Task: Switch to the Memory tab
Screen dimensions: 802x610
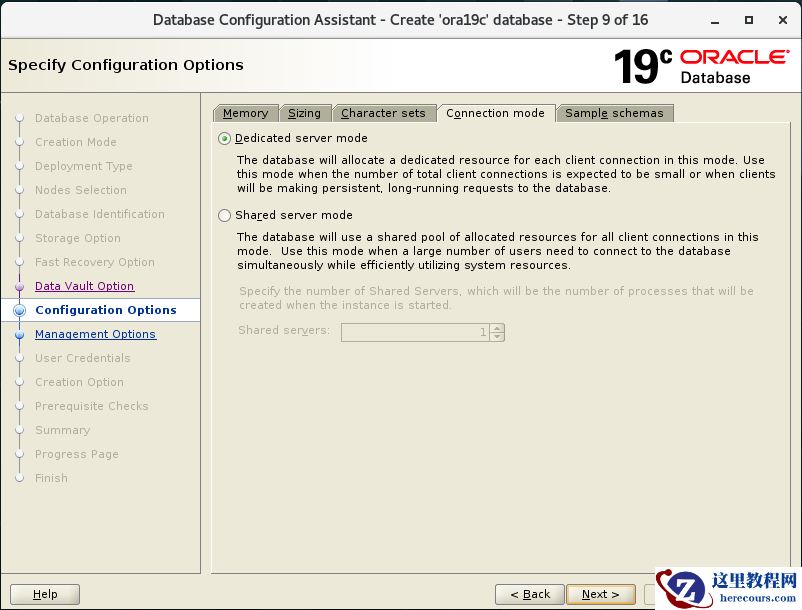Action: pos(246,113)
